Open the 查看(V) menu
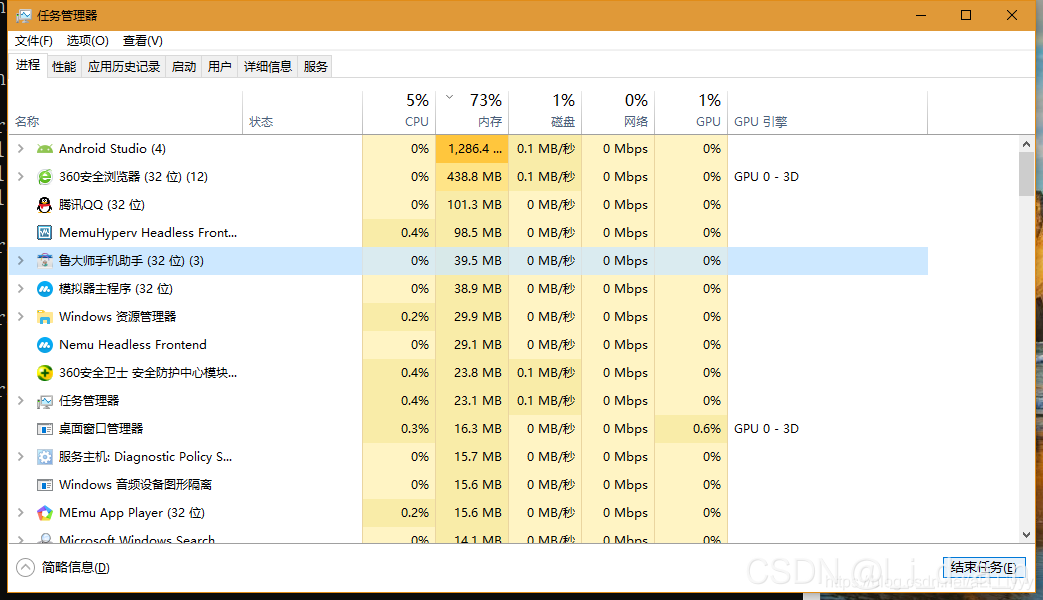The image size is (1043, 600). click(x=142, y=41)
